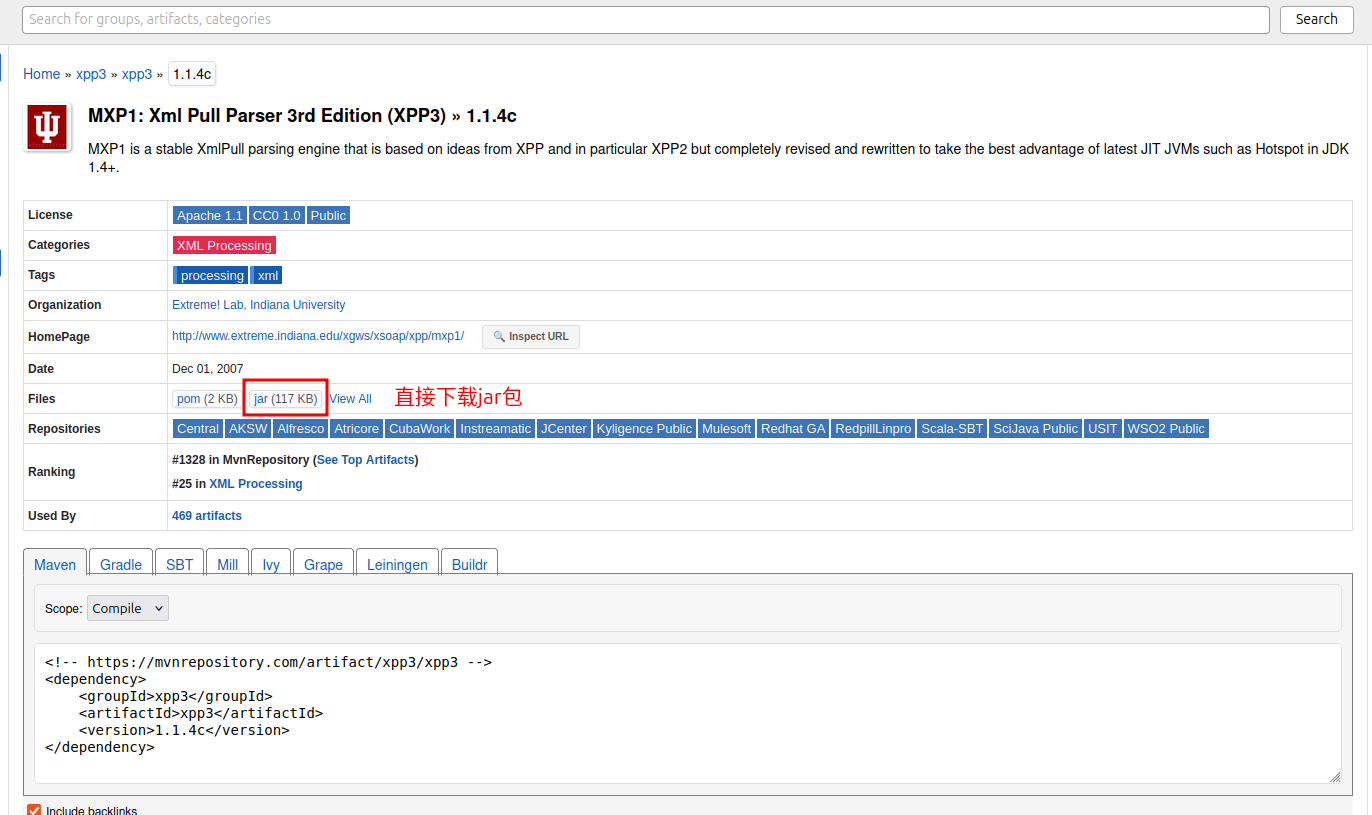The height and width of the screenshot is (815, 1372).
Task: Open the Mulesoft repository
Action: (x=726, y=429)
